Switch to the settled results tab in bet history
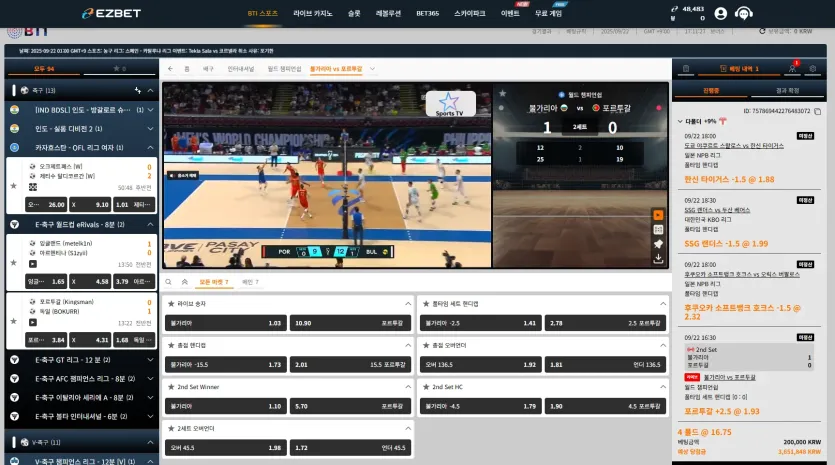The width and height of the screenshot is (835, 465). tap(788, 91)
